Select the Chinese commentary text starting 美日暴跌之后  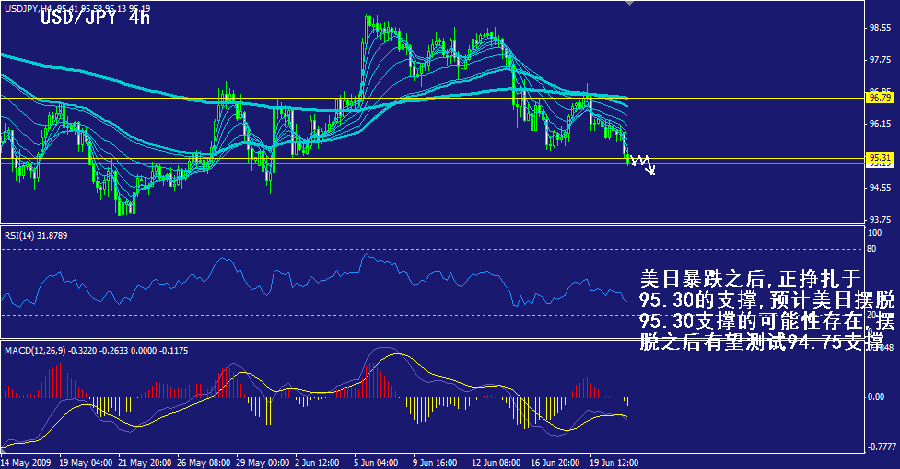click(x=767, y=310)
